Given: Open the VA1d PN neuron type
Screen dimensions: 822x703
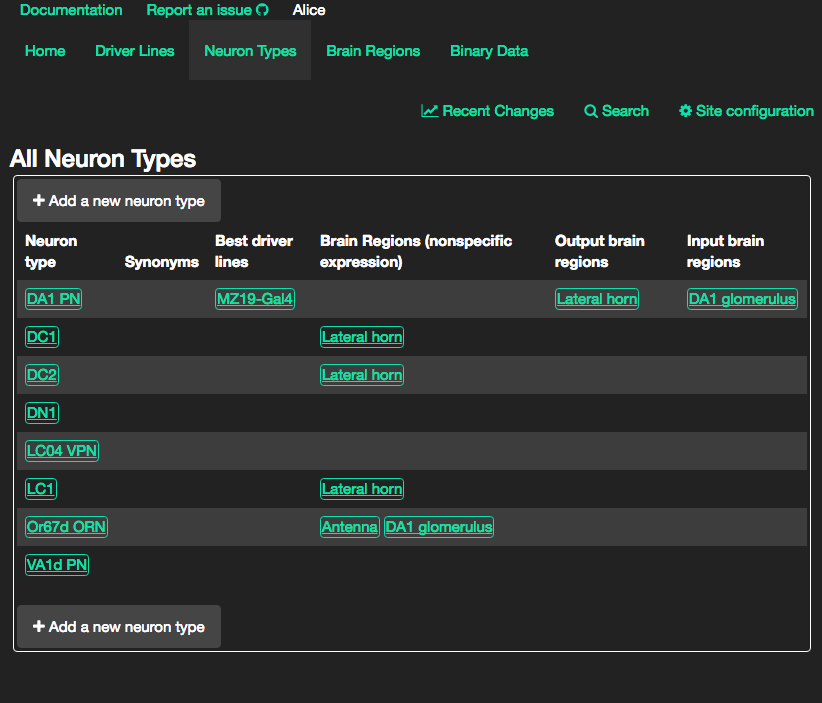Looking at the screenshot, I should (x=57, y=565).
